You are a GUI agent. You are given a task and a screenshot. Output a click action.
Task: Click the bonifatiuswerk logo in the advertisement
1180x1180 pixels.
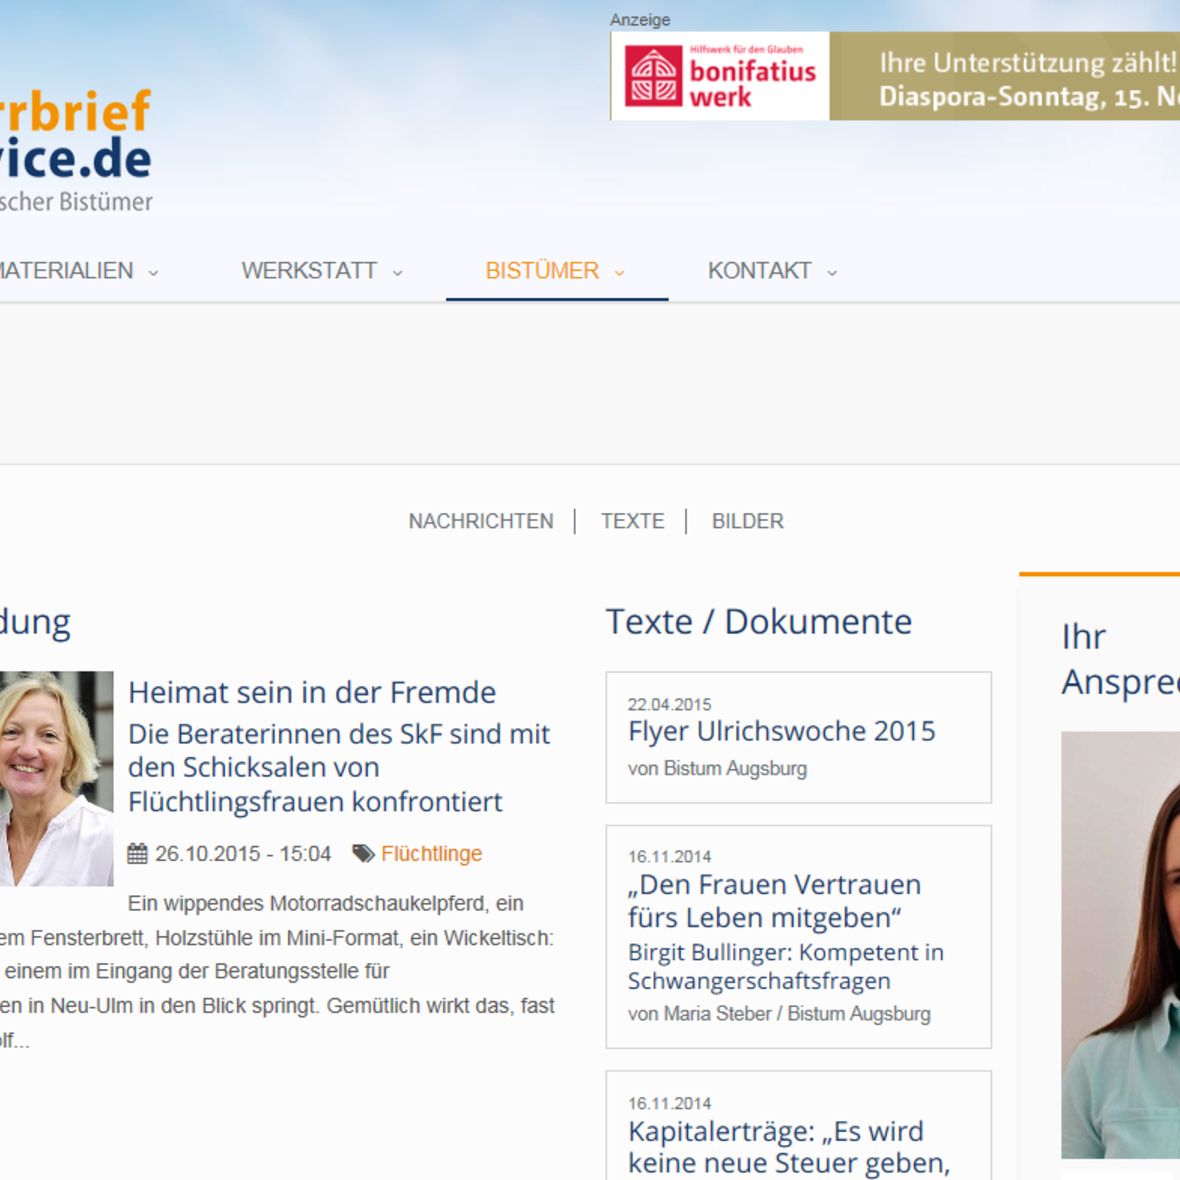(719, 75)
